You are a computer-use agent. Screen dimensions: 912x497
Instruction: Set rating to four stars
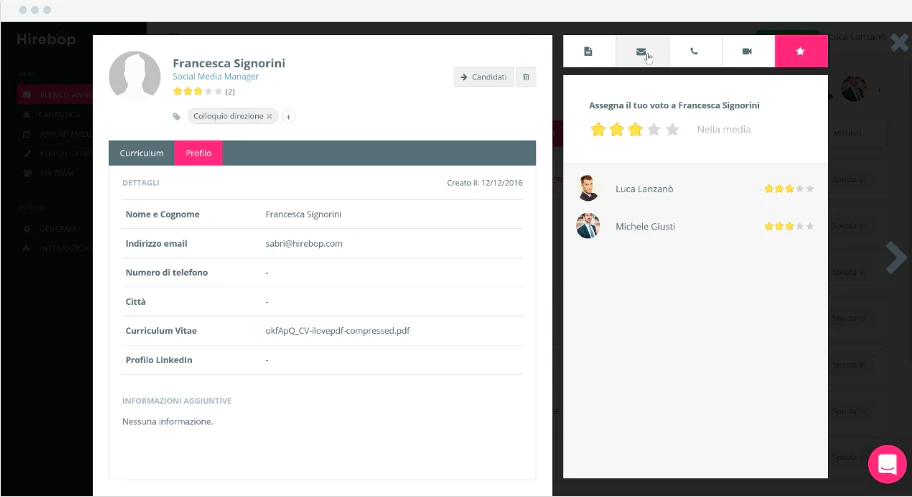pyautogui.click(x=654, y=129)
